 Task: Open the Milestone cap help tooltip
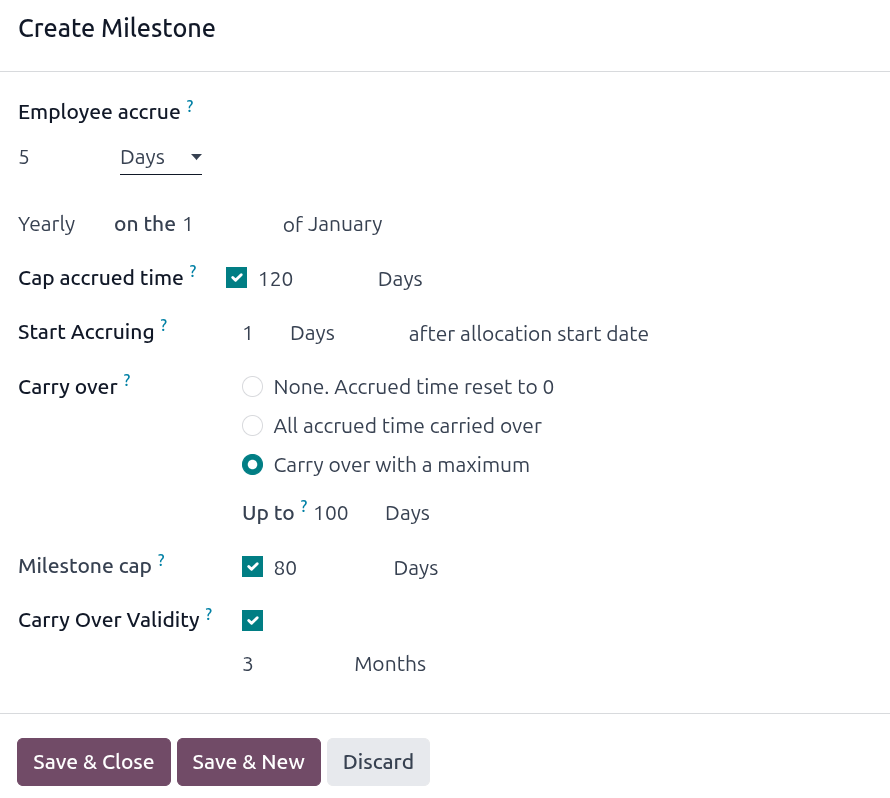click(160, 557)
